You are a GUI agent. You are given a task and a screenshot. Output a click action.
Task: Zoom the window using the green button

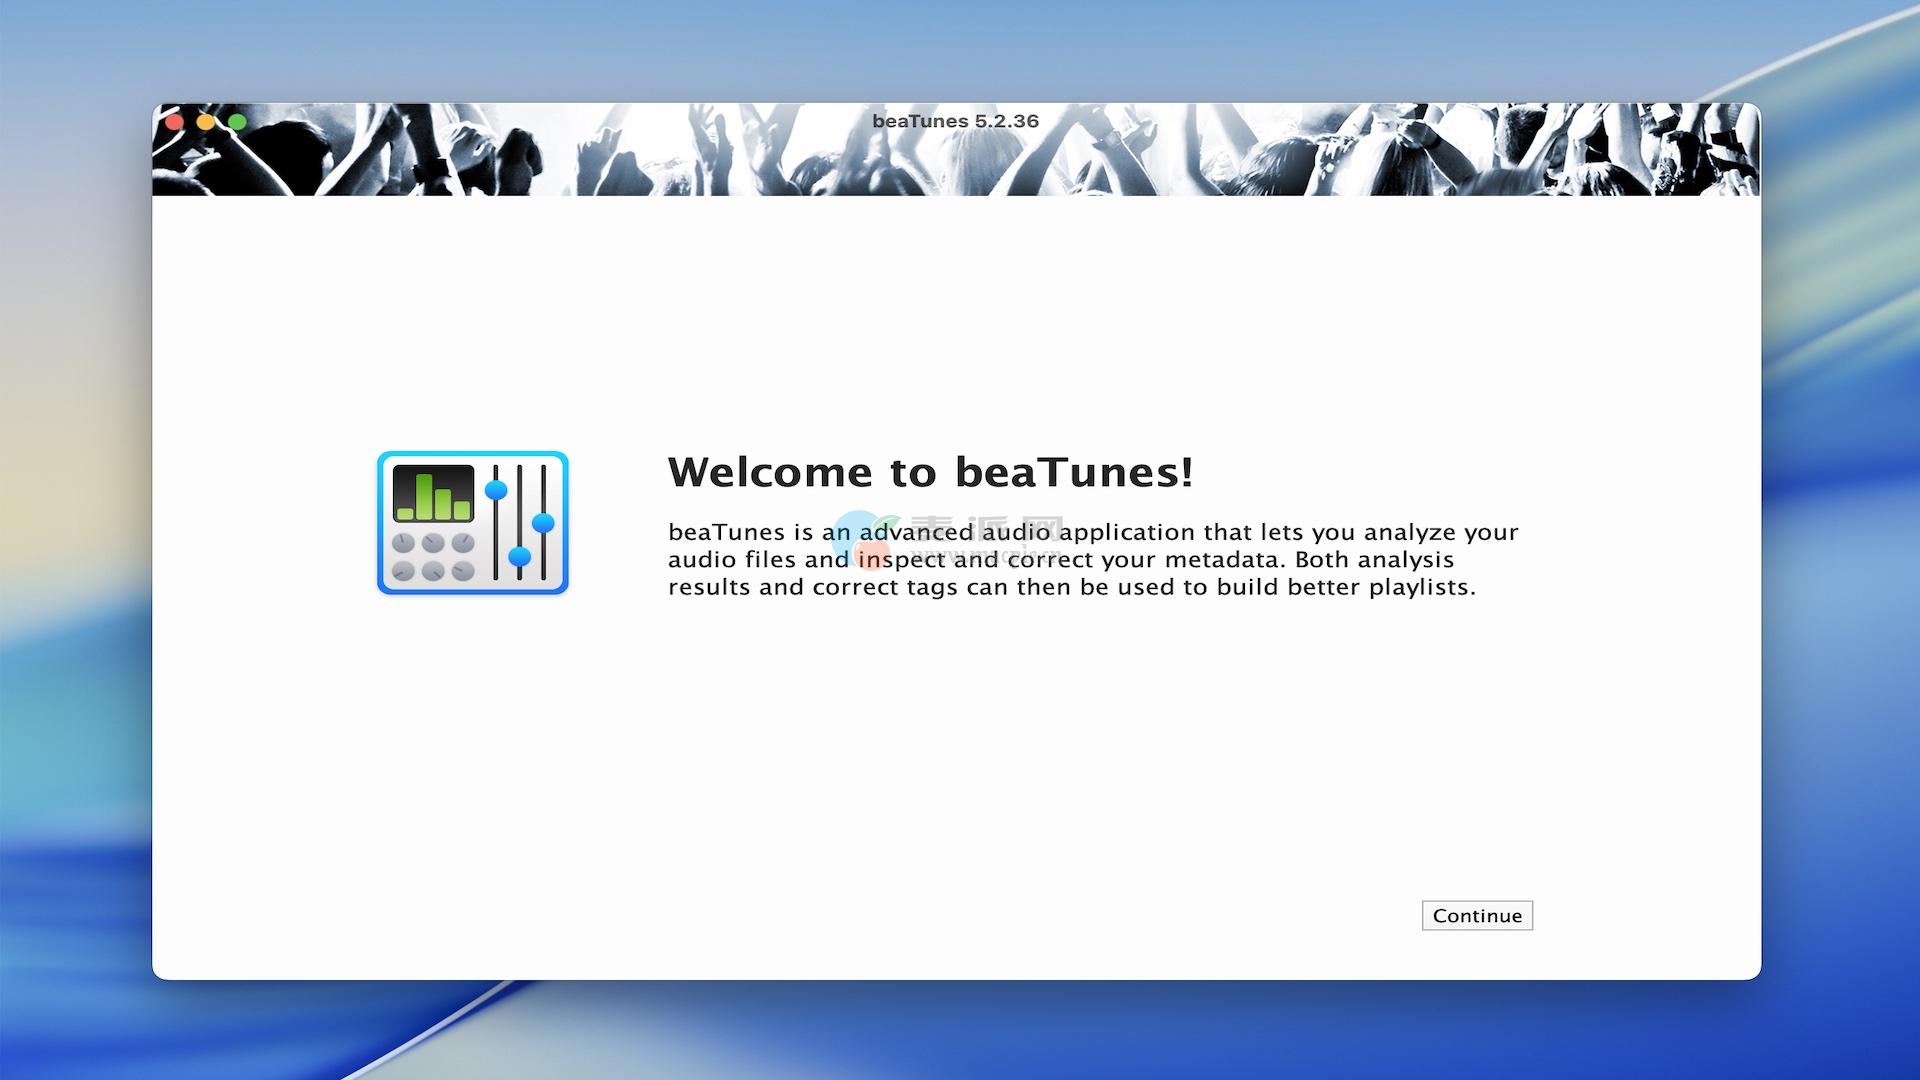237,122
